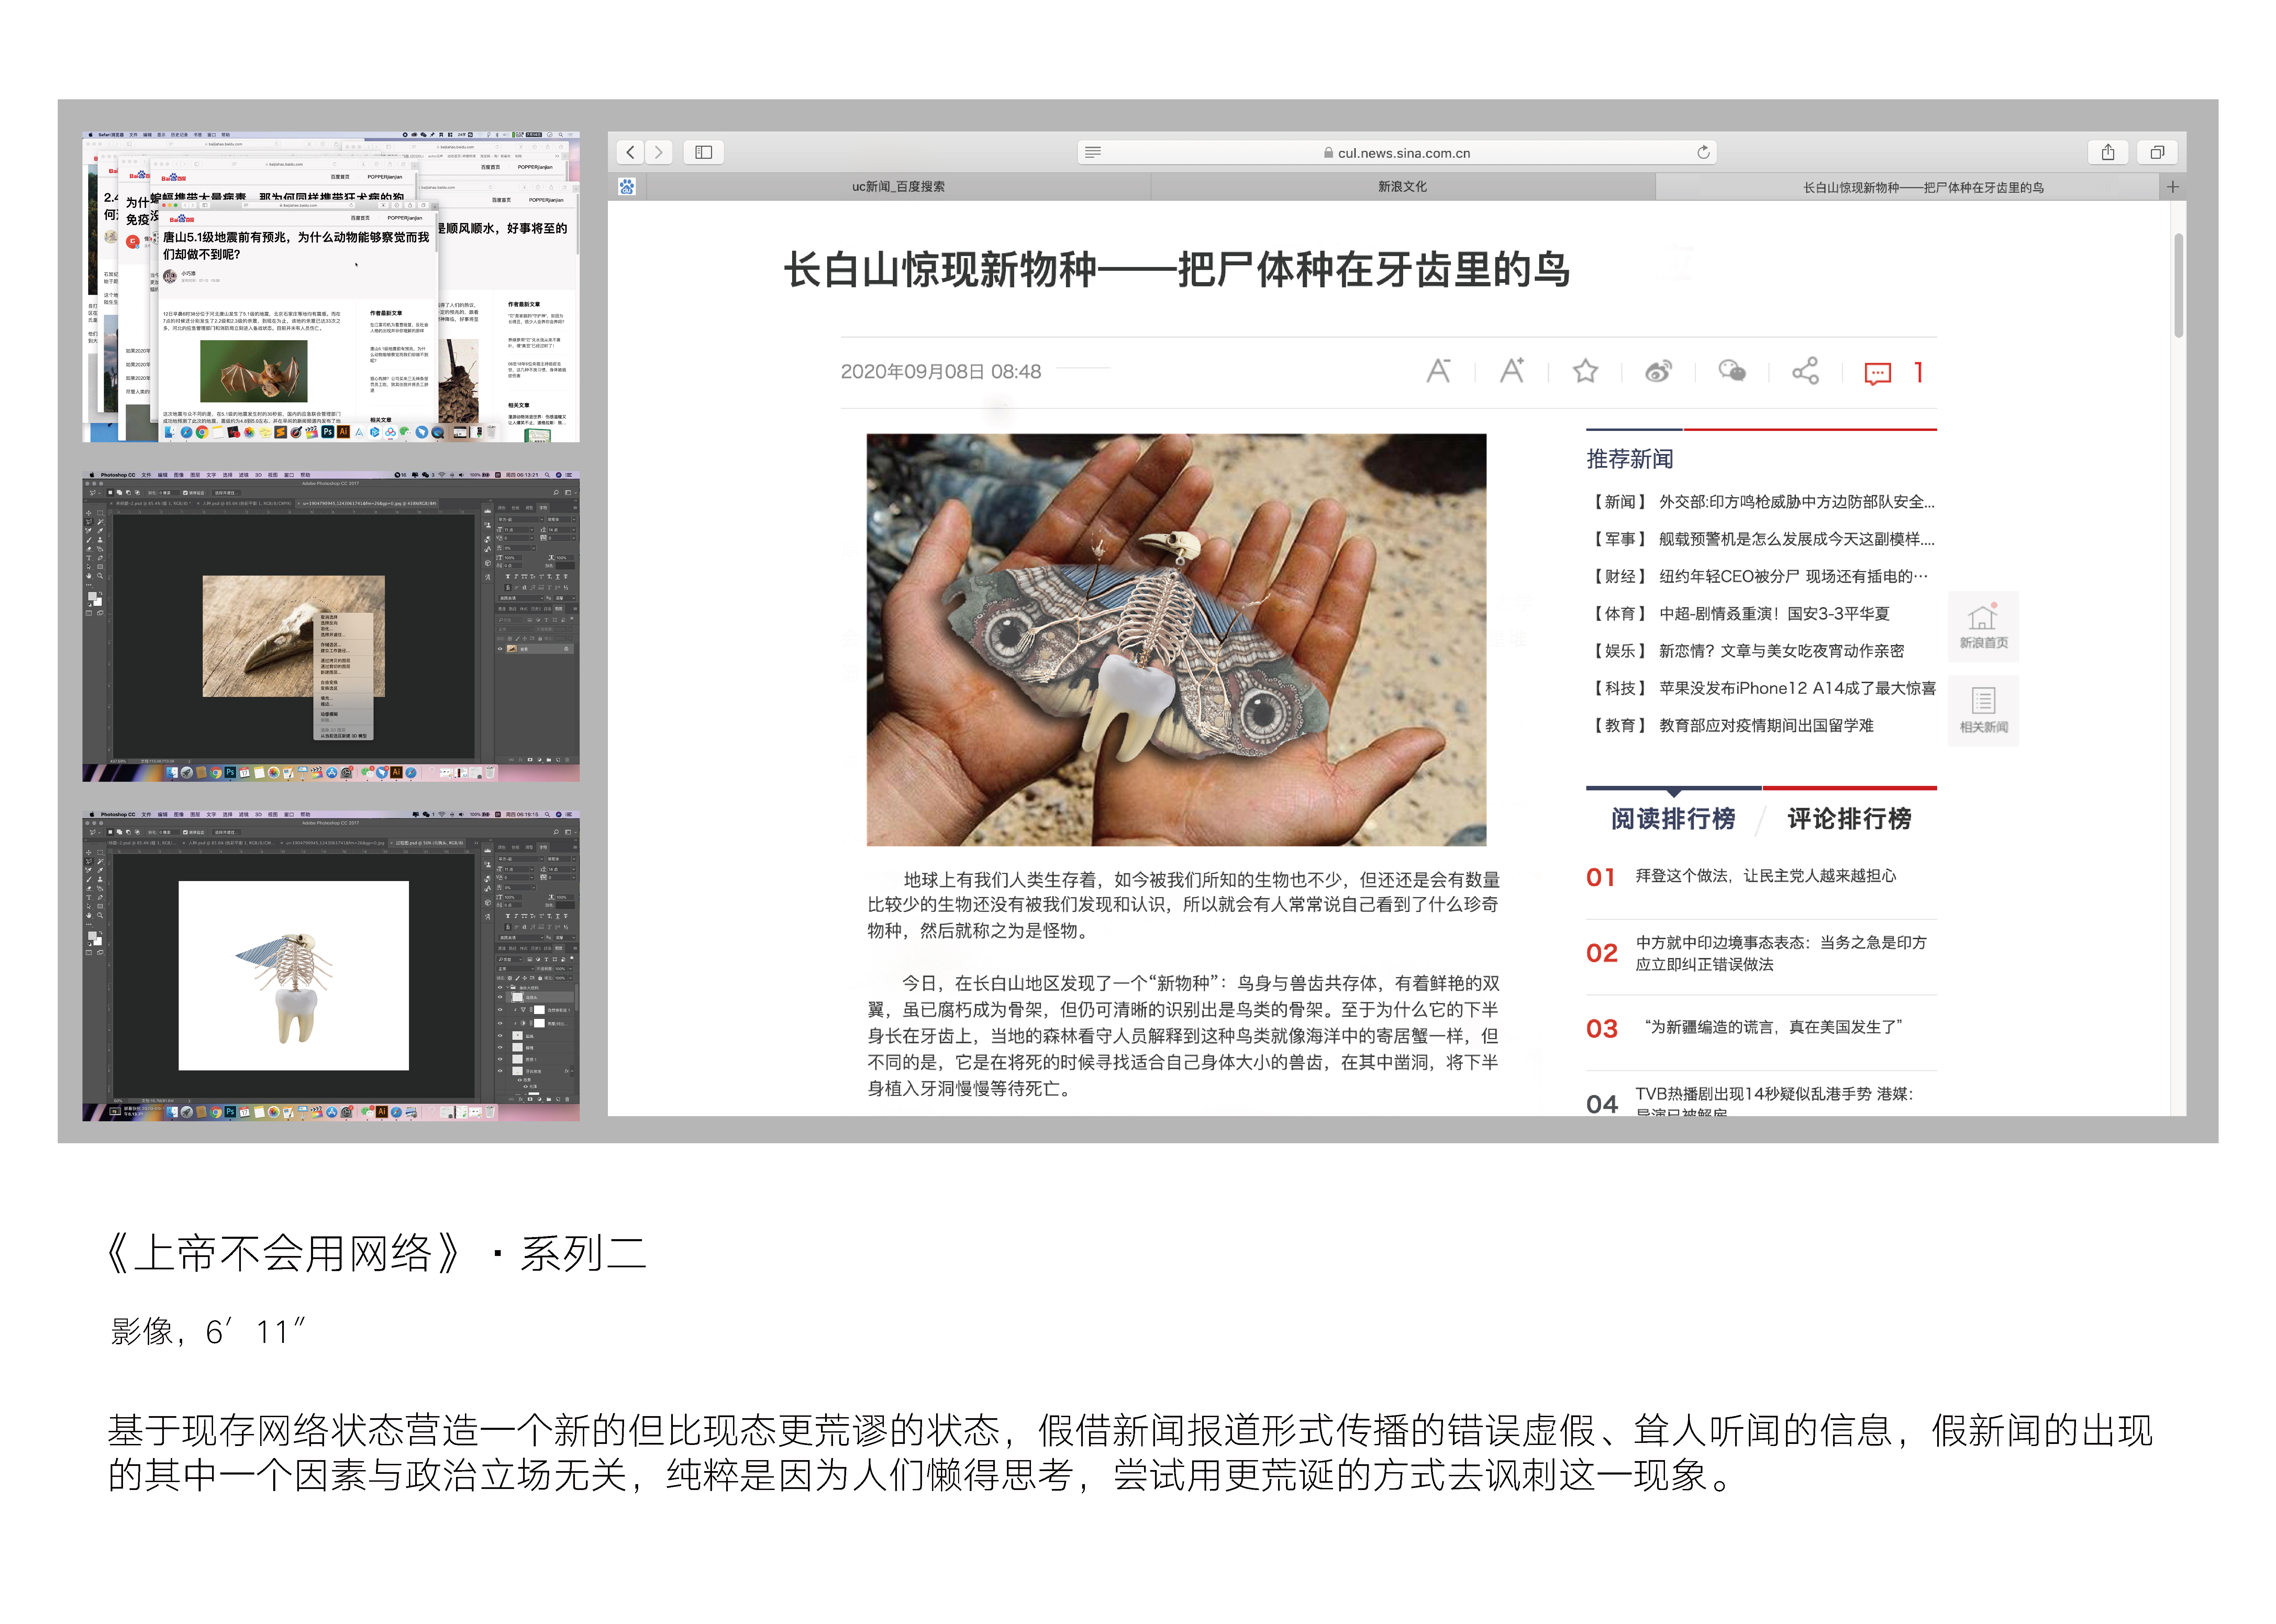Viewport: 2276px width, 1624px height.
Task: Increase article font size with A+
Action: pos(1512,371)
